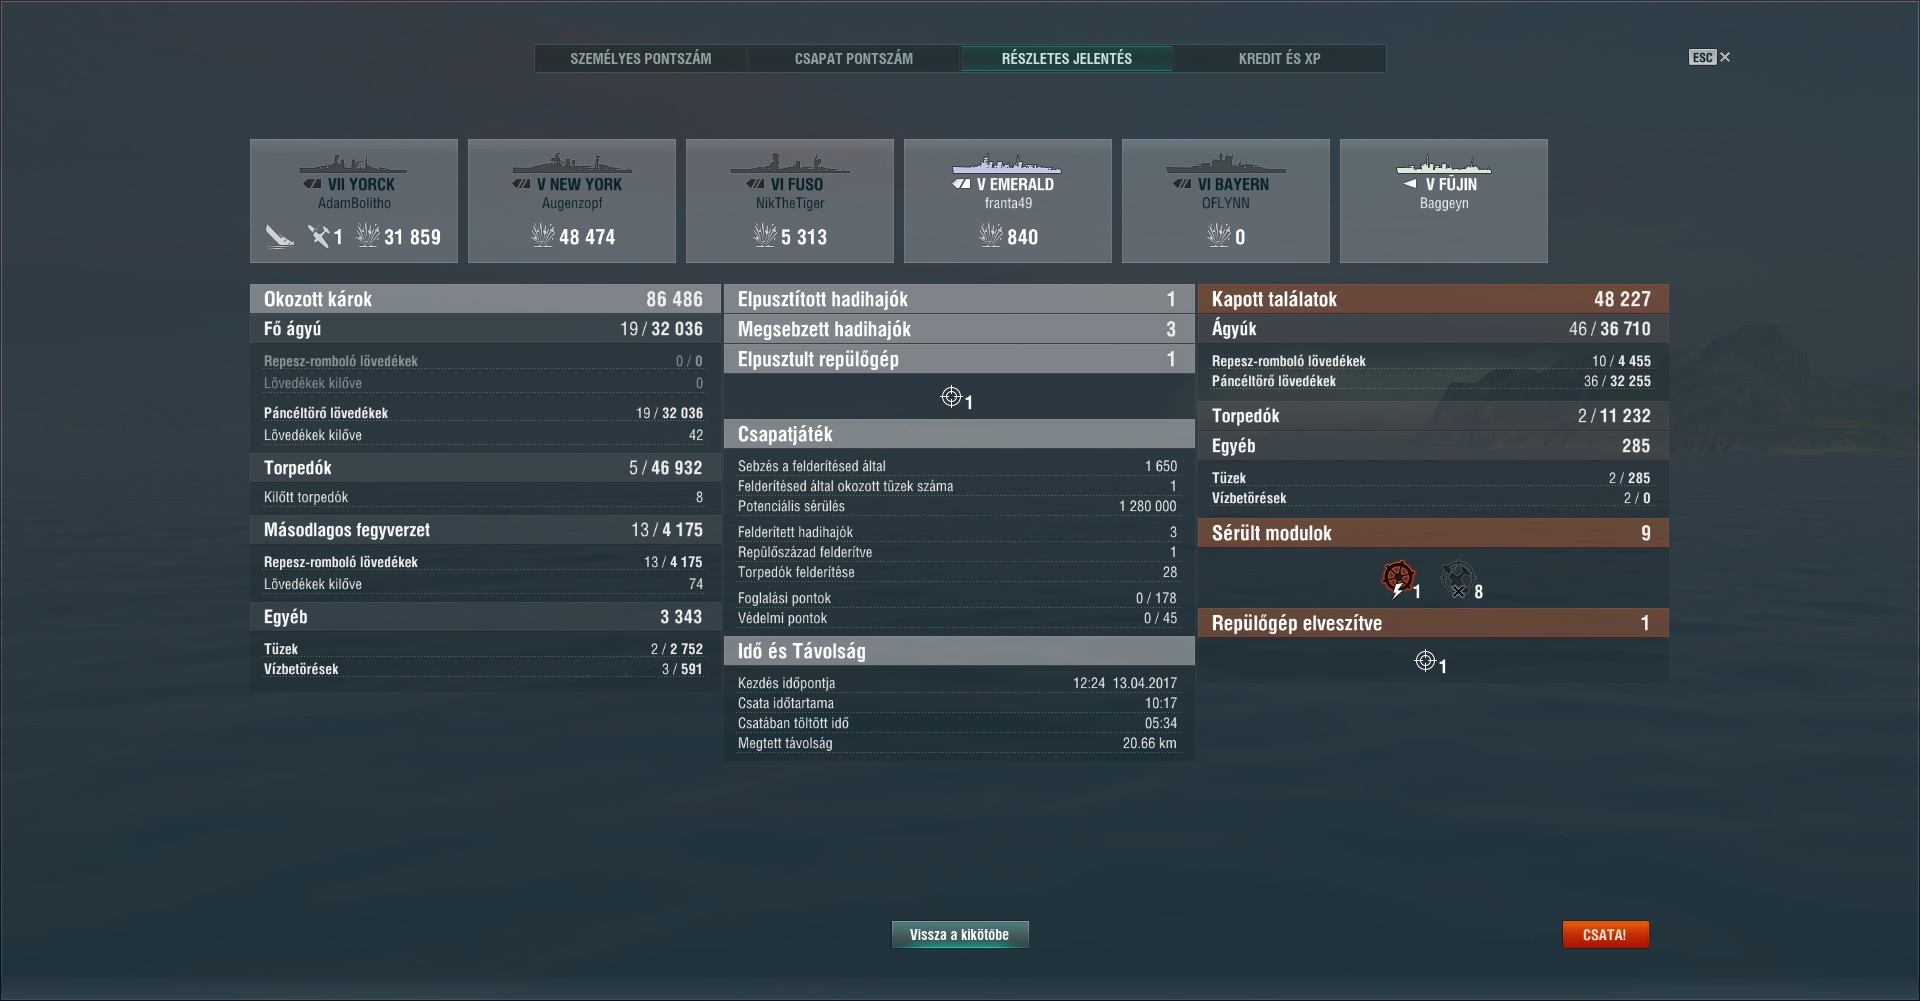Click damage icon beside 31 859

coord(368,236)
